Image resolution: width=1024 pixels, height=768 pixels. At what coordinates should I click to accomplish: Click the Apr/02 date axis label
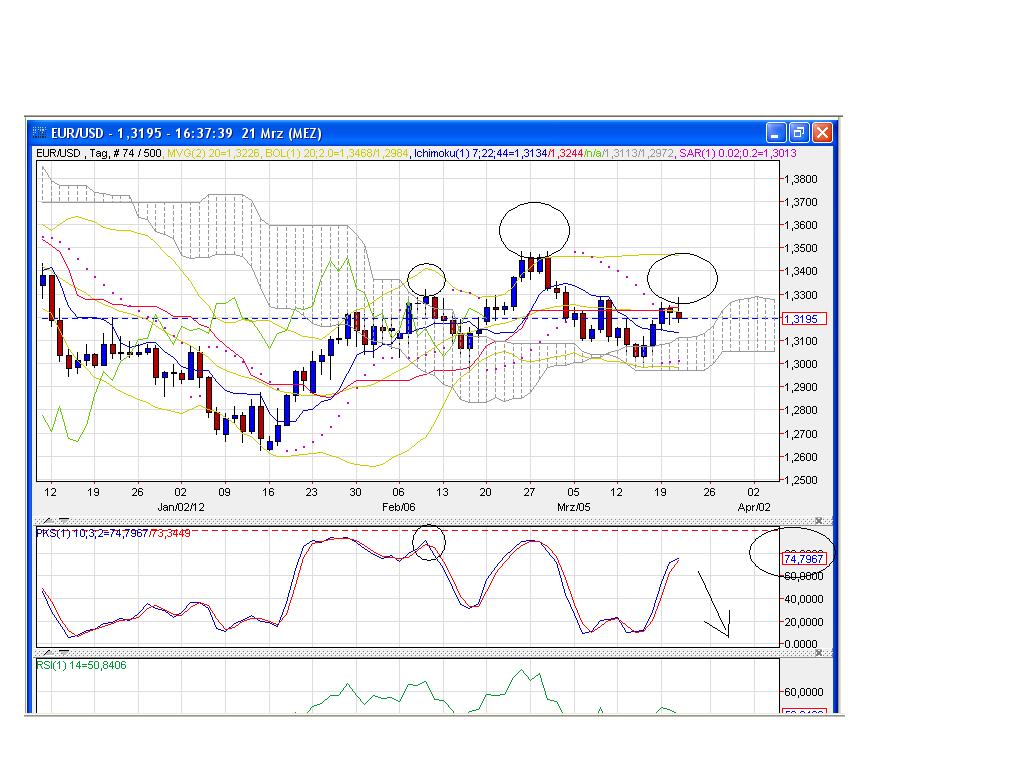click(x=754, y=507)
